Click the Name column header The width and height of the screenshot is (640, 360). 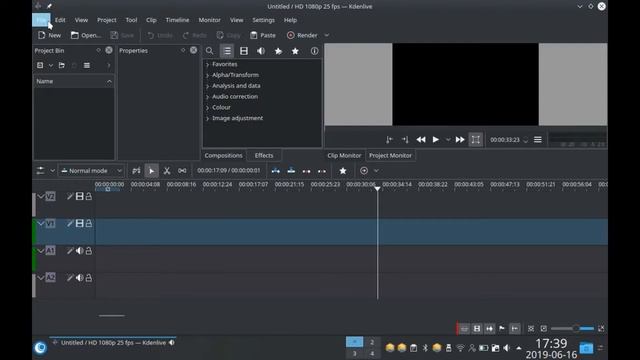pos(74,82)
